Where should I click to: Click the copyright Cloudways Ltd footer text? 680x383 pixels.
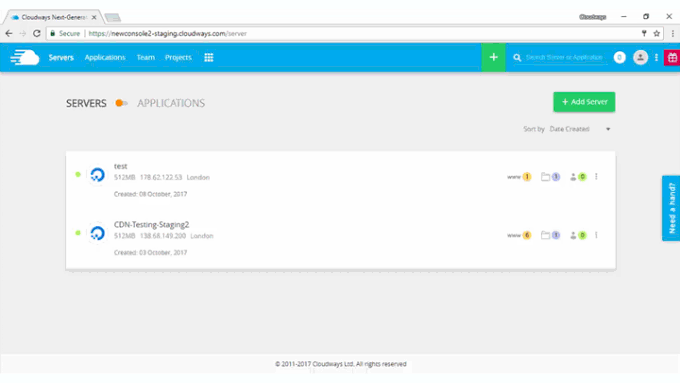click(x=340, y=364)
